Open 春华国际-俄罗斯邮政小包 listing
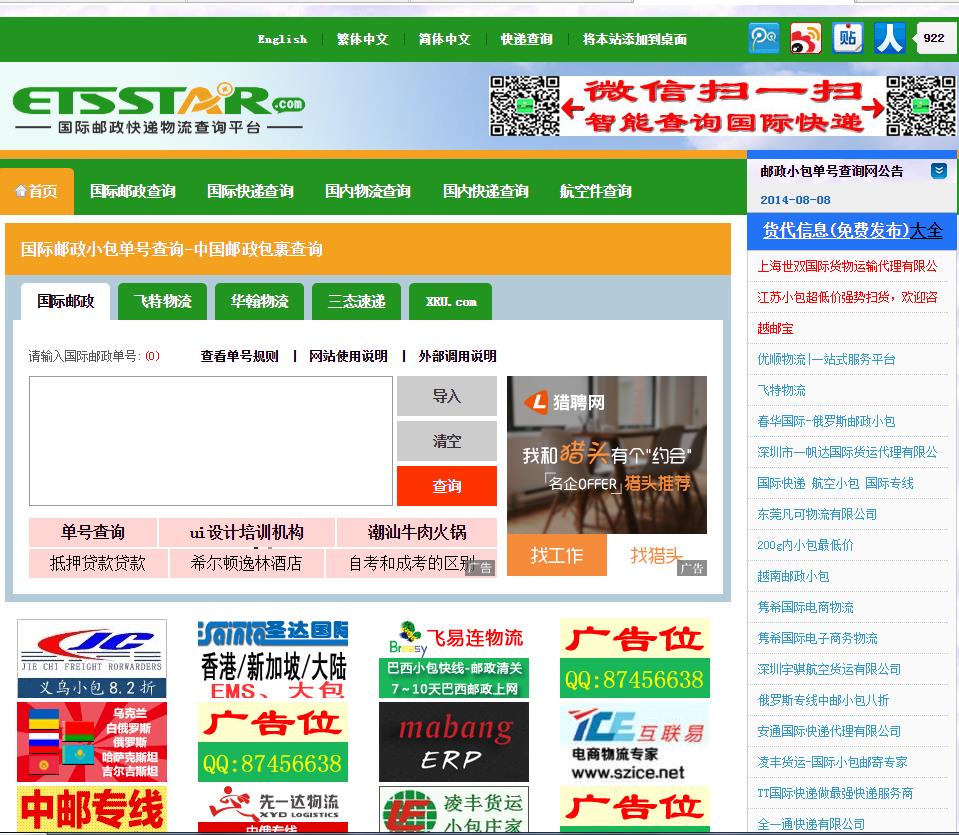The width and height of the screenshot is (959, 835). coord(826,421)
